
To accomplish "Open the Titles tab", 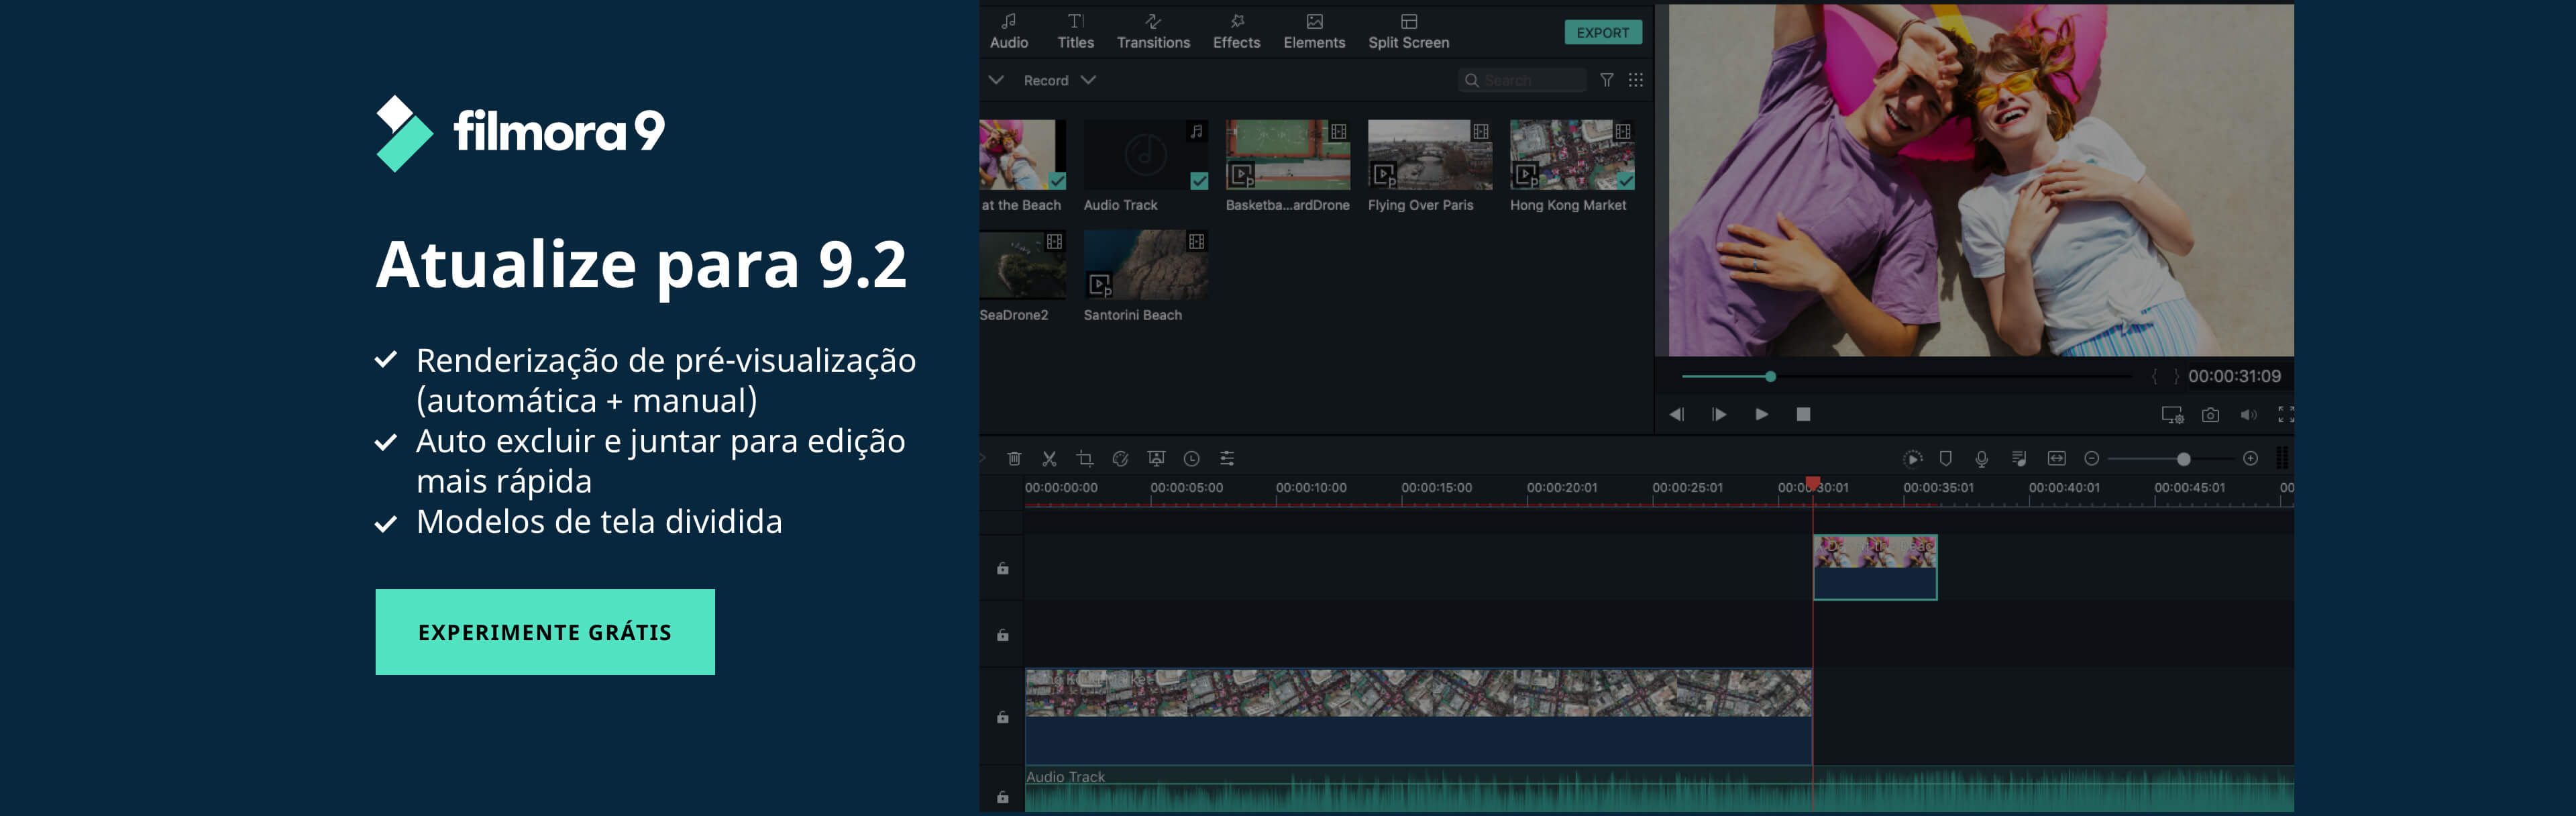I will pos(1075,32).
